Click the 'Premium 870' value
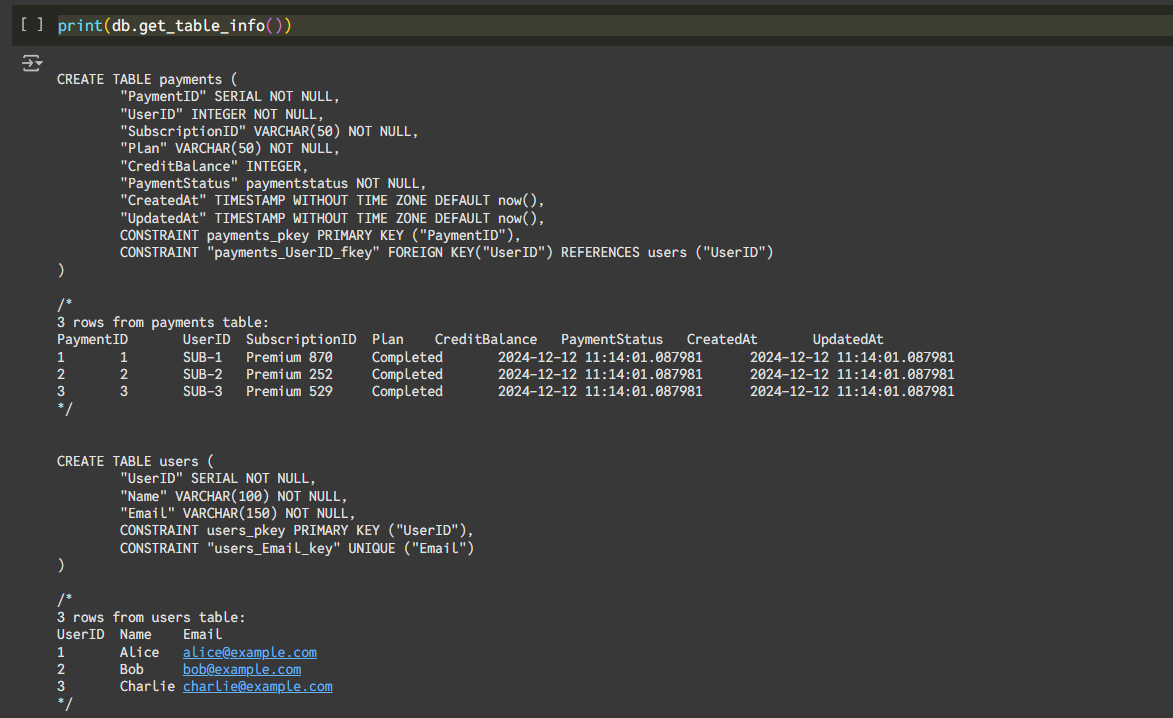 (x=290, y=358)
